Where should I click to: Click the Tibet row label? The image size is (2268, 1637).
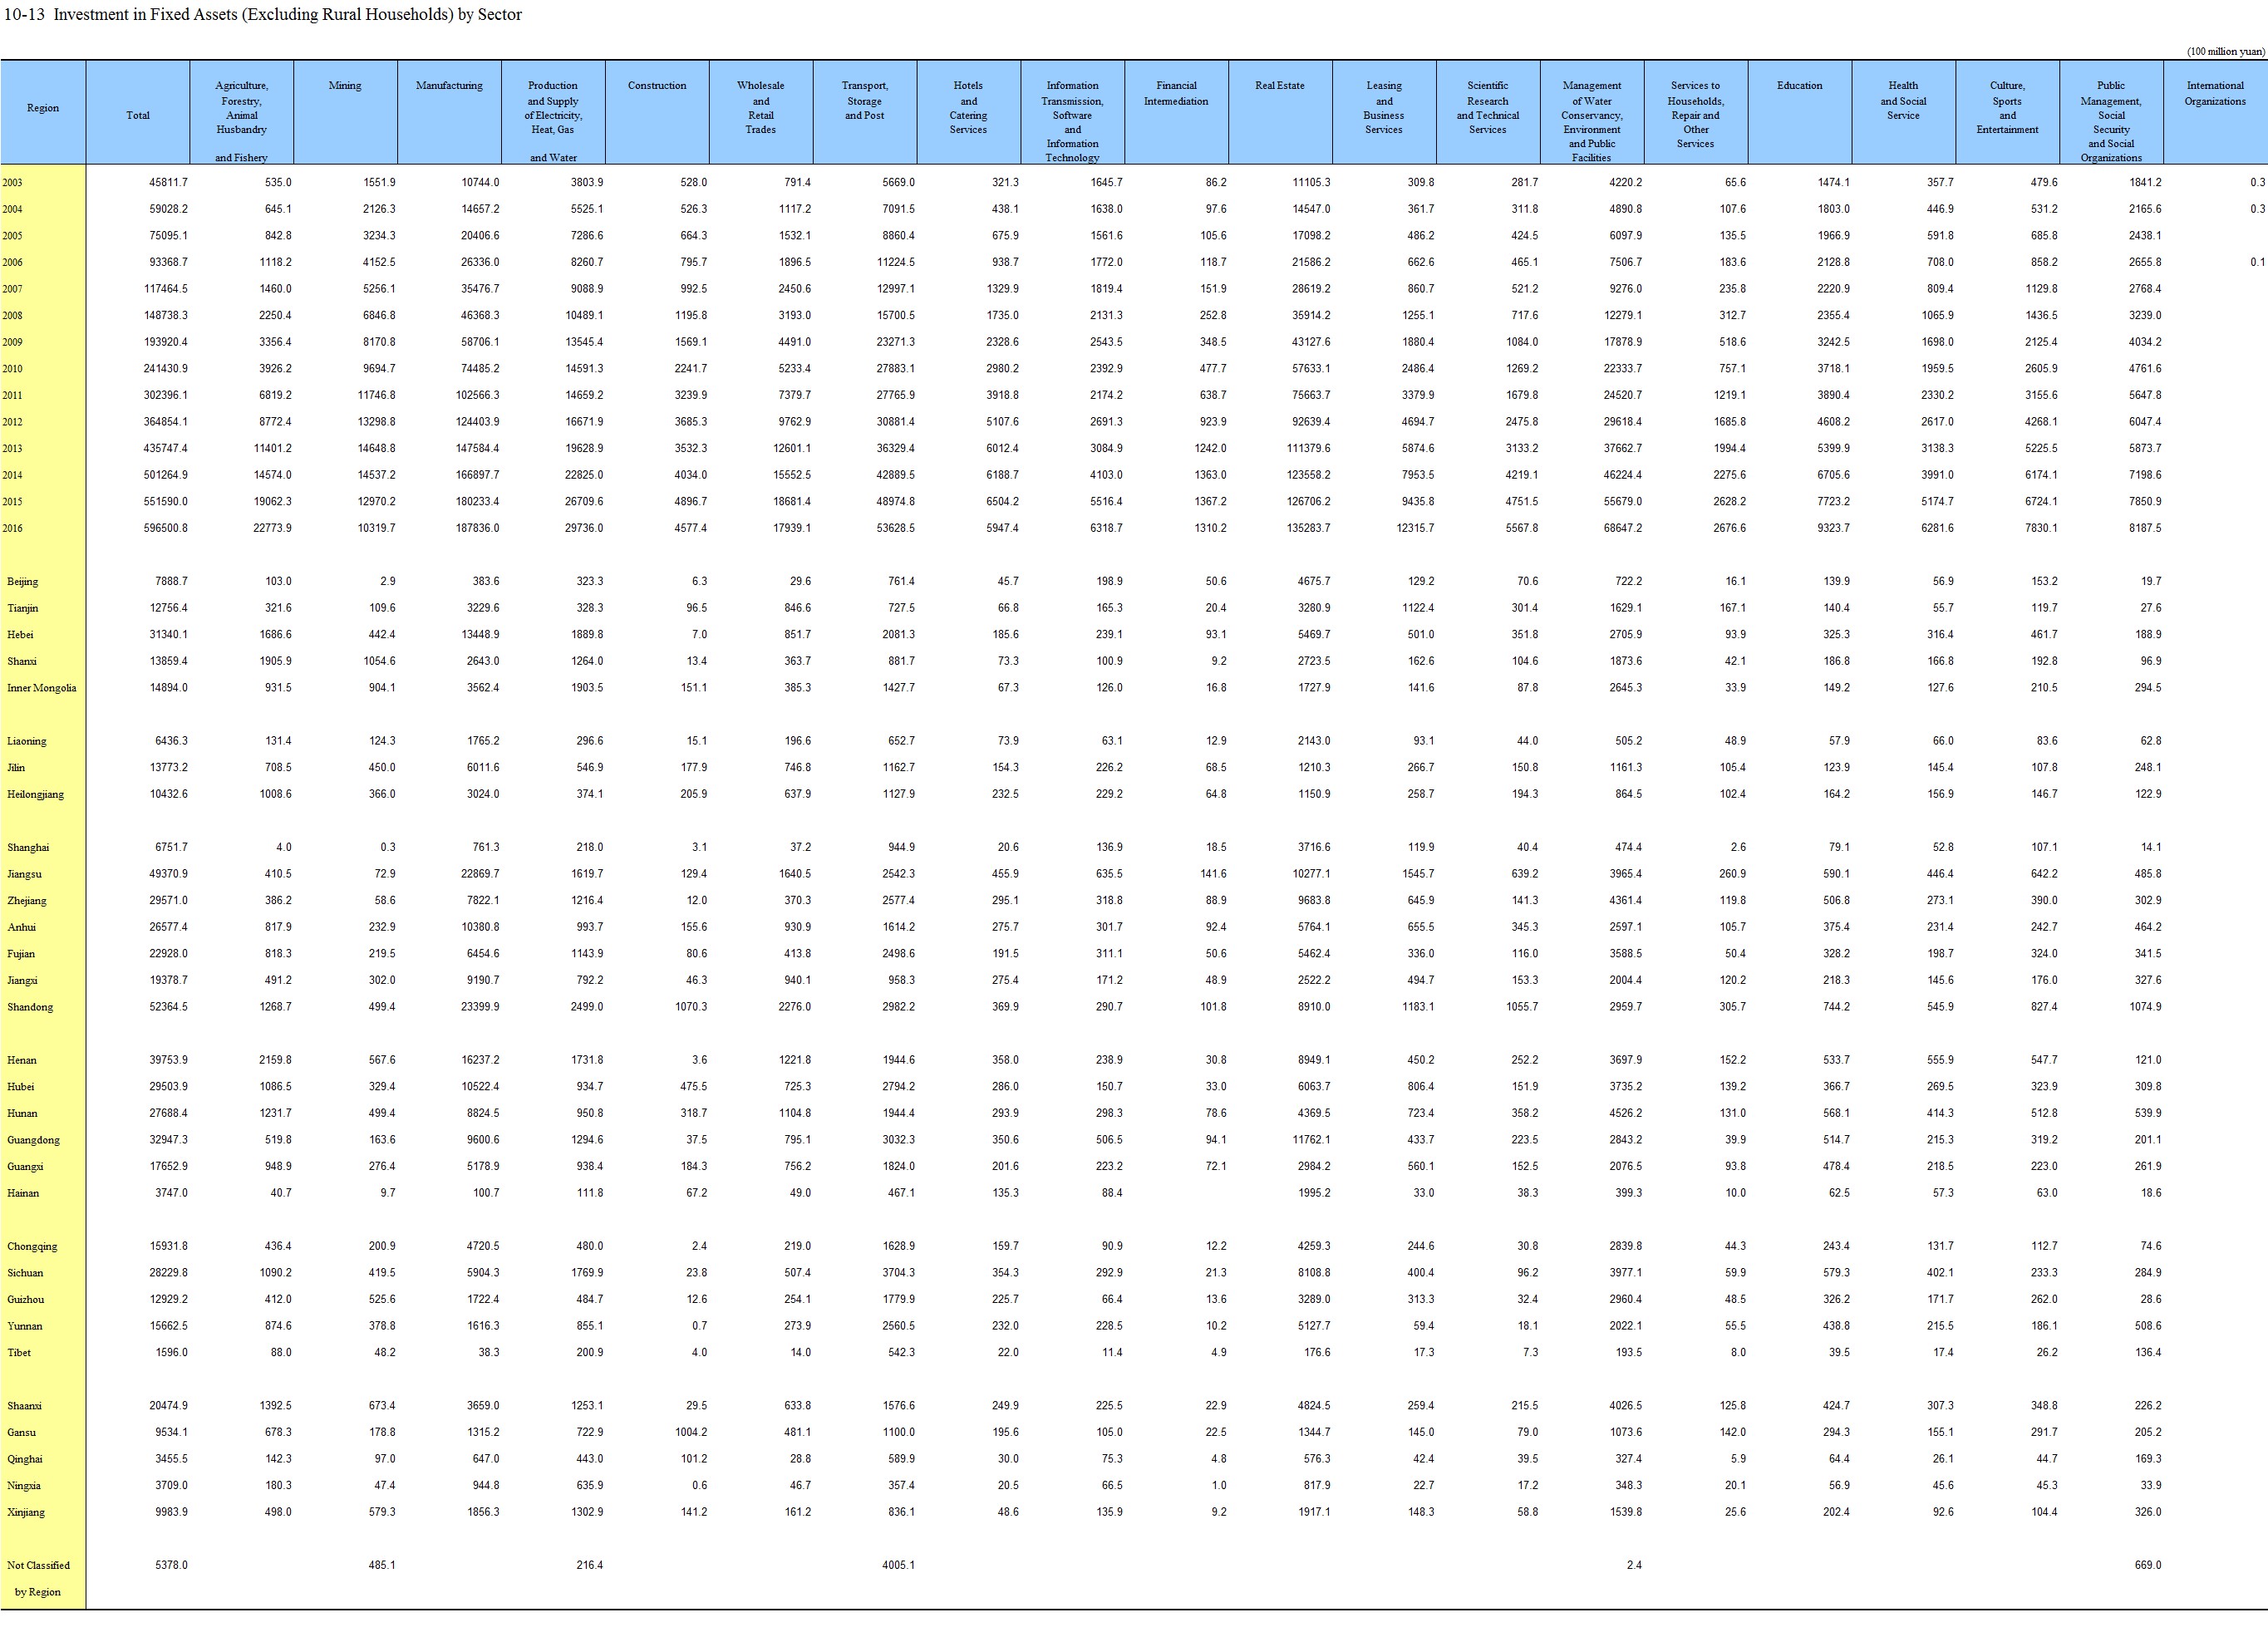click(19, 1353)
